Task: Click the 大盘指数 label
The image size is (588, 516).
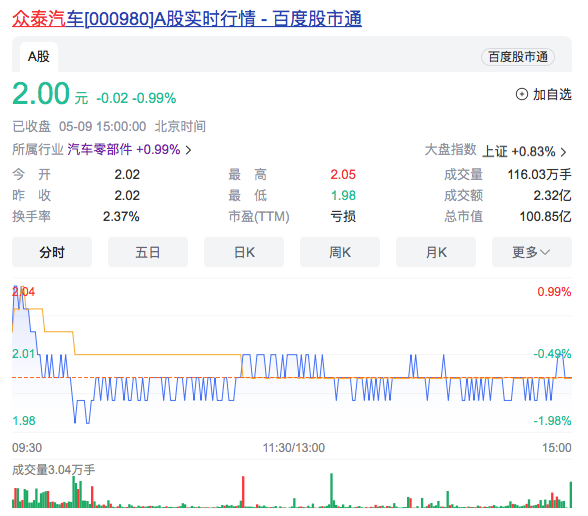Action: coord(450,150)
